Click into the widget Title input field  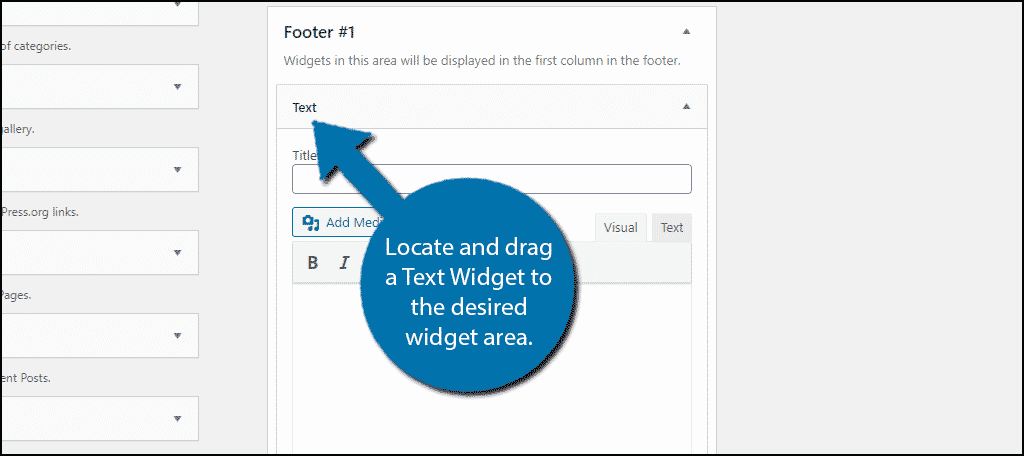(491, 179)
